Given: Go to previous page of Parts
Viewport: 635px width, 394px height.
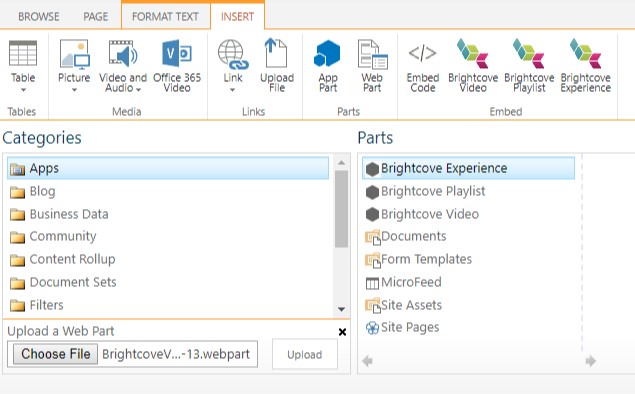Looking at the screenshot, I should 367,361.
